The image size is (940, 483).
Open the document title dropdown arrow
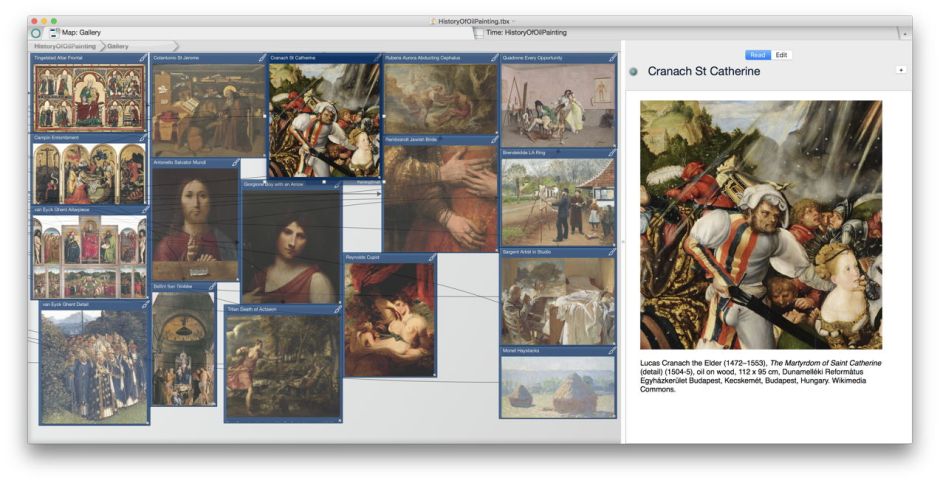[514, 20]
